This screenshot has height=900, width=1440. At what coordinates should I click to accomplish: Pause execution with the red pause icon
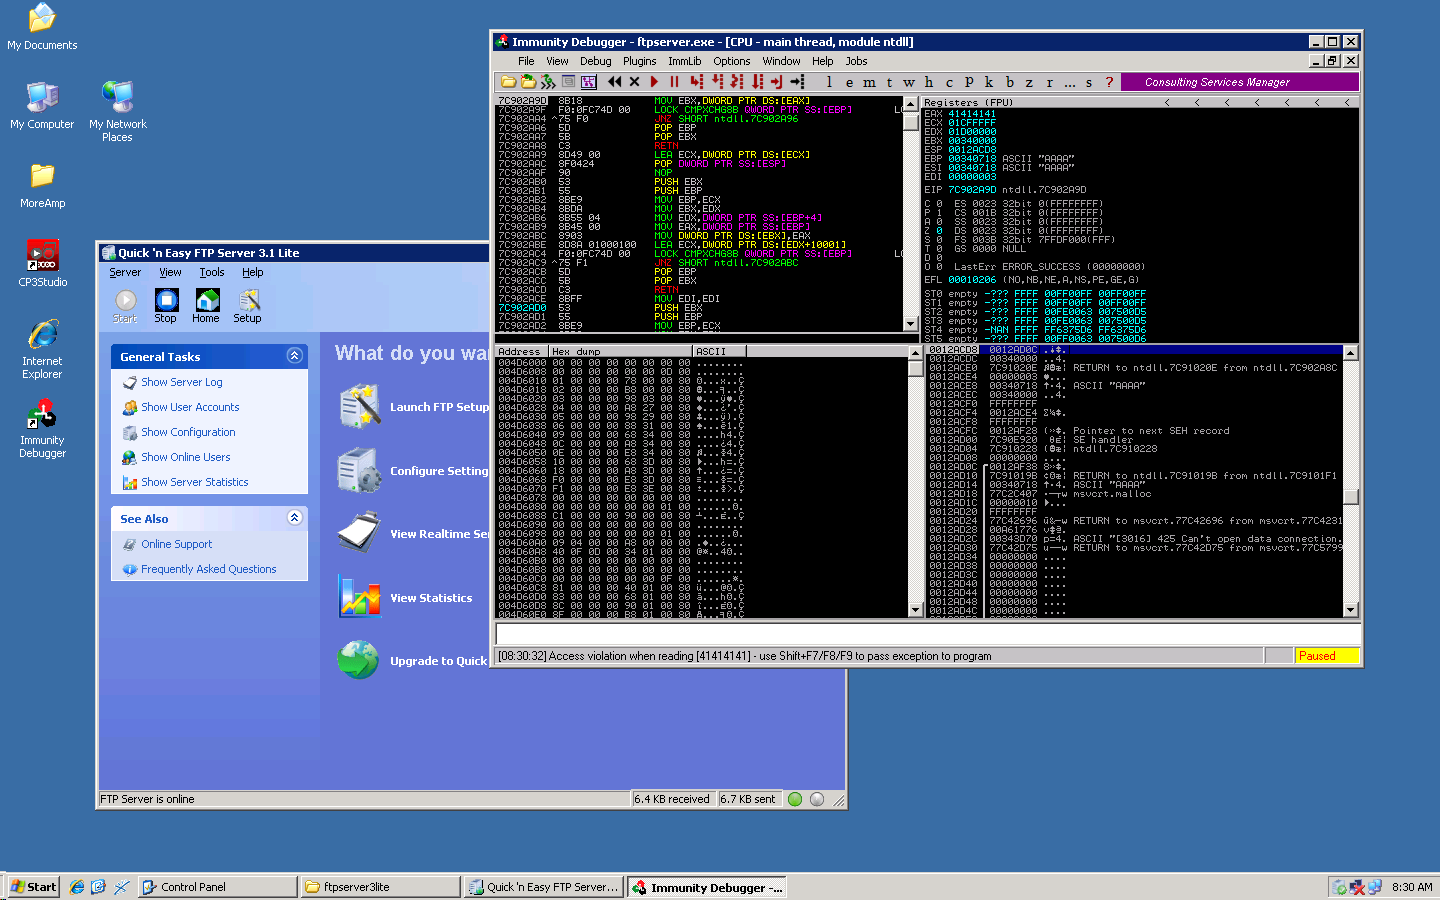[674, 82]
